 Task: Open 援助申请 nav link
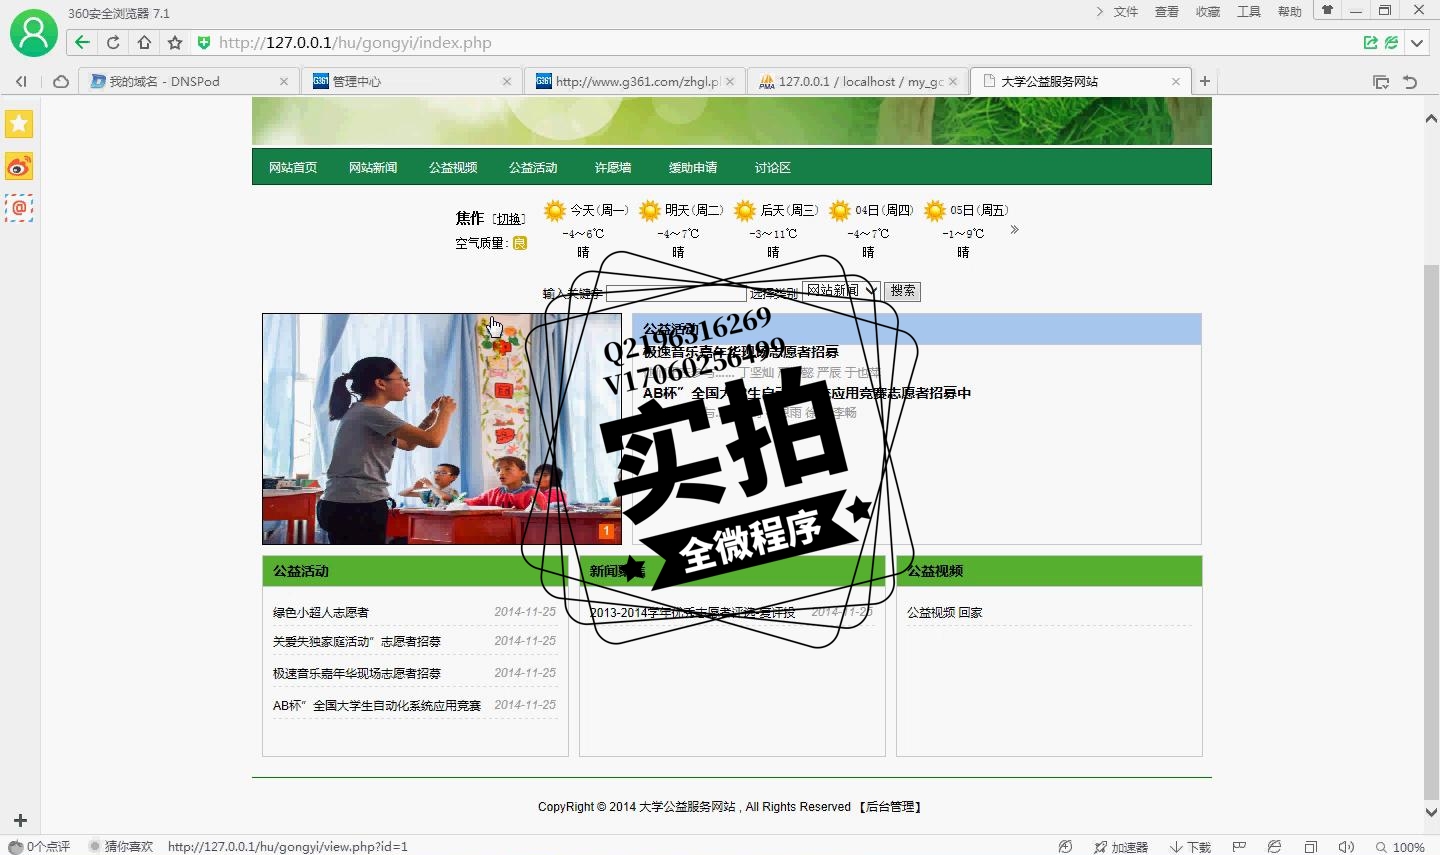click(x=693, y=167)
